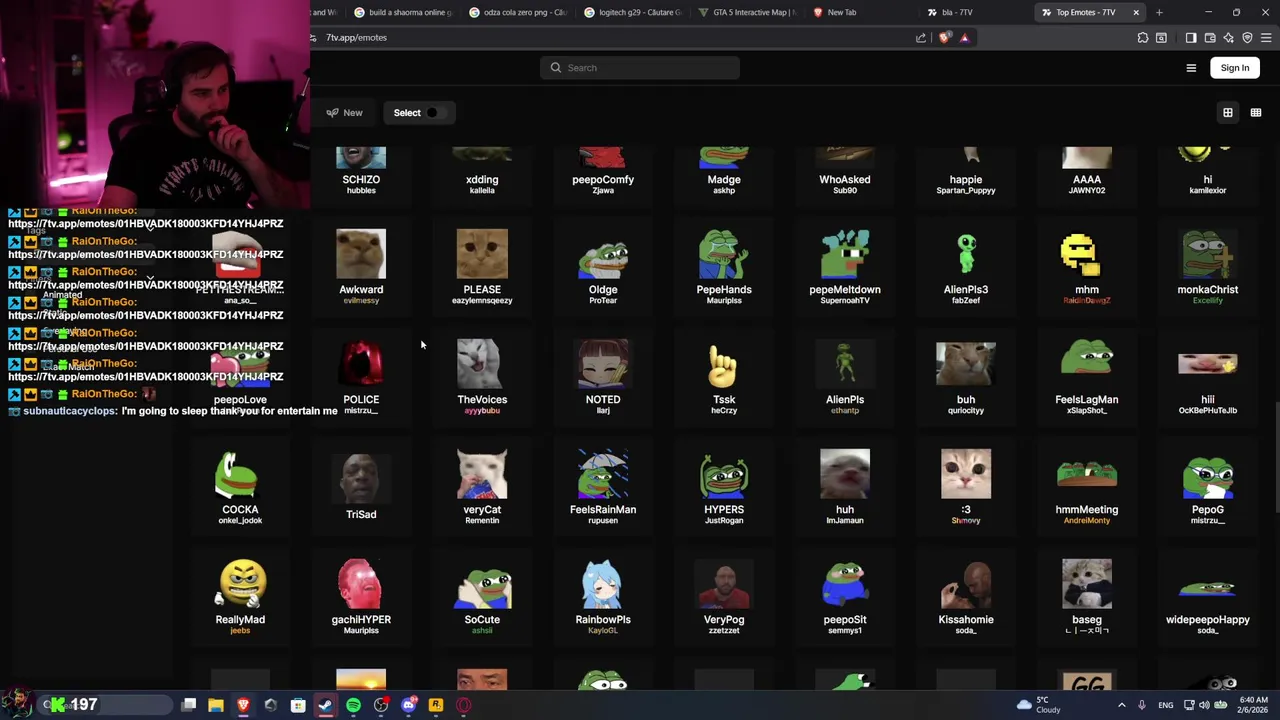This screenshot has height=720, width=1280.
Task: Open Leo AI sparkle icon
Action: 1229,38
